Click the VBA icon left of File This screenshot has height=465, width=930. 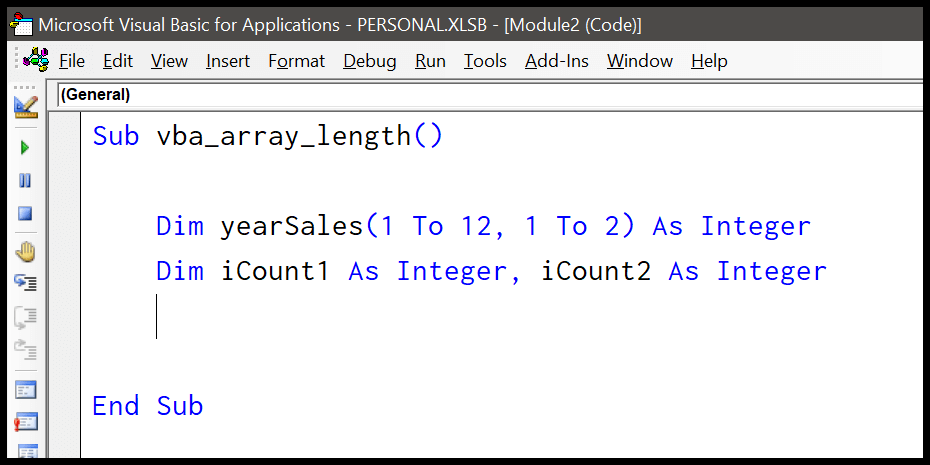[36, 60]
